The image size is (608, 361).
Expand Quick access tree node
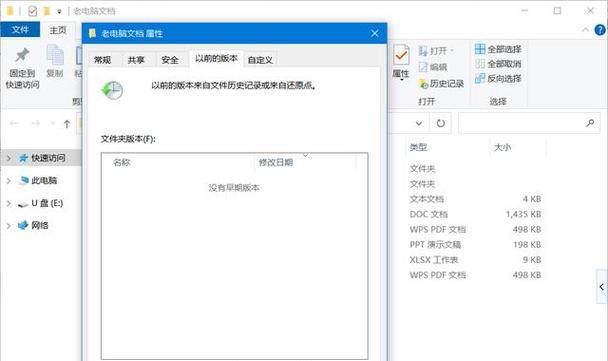(9, 158)
